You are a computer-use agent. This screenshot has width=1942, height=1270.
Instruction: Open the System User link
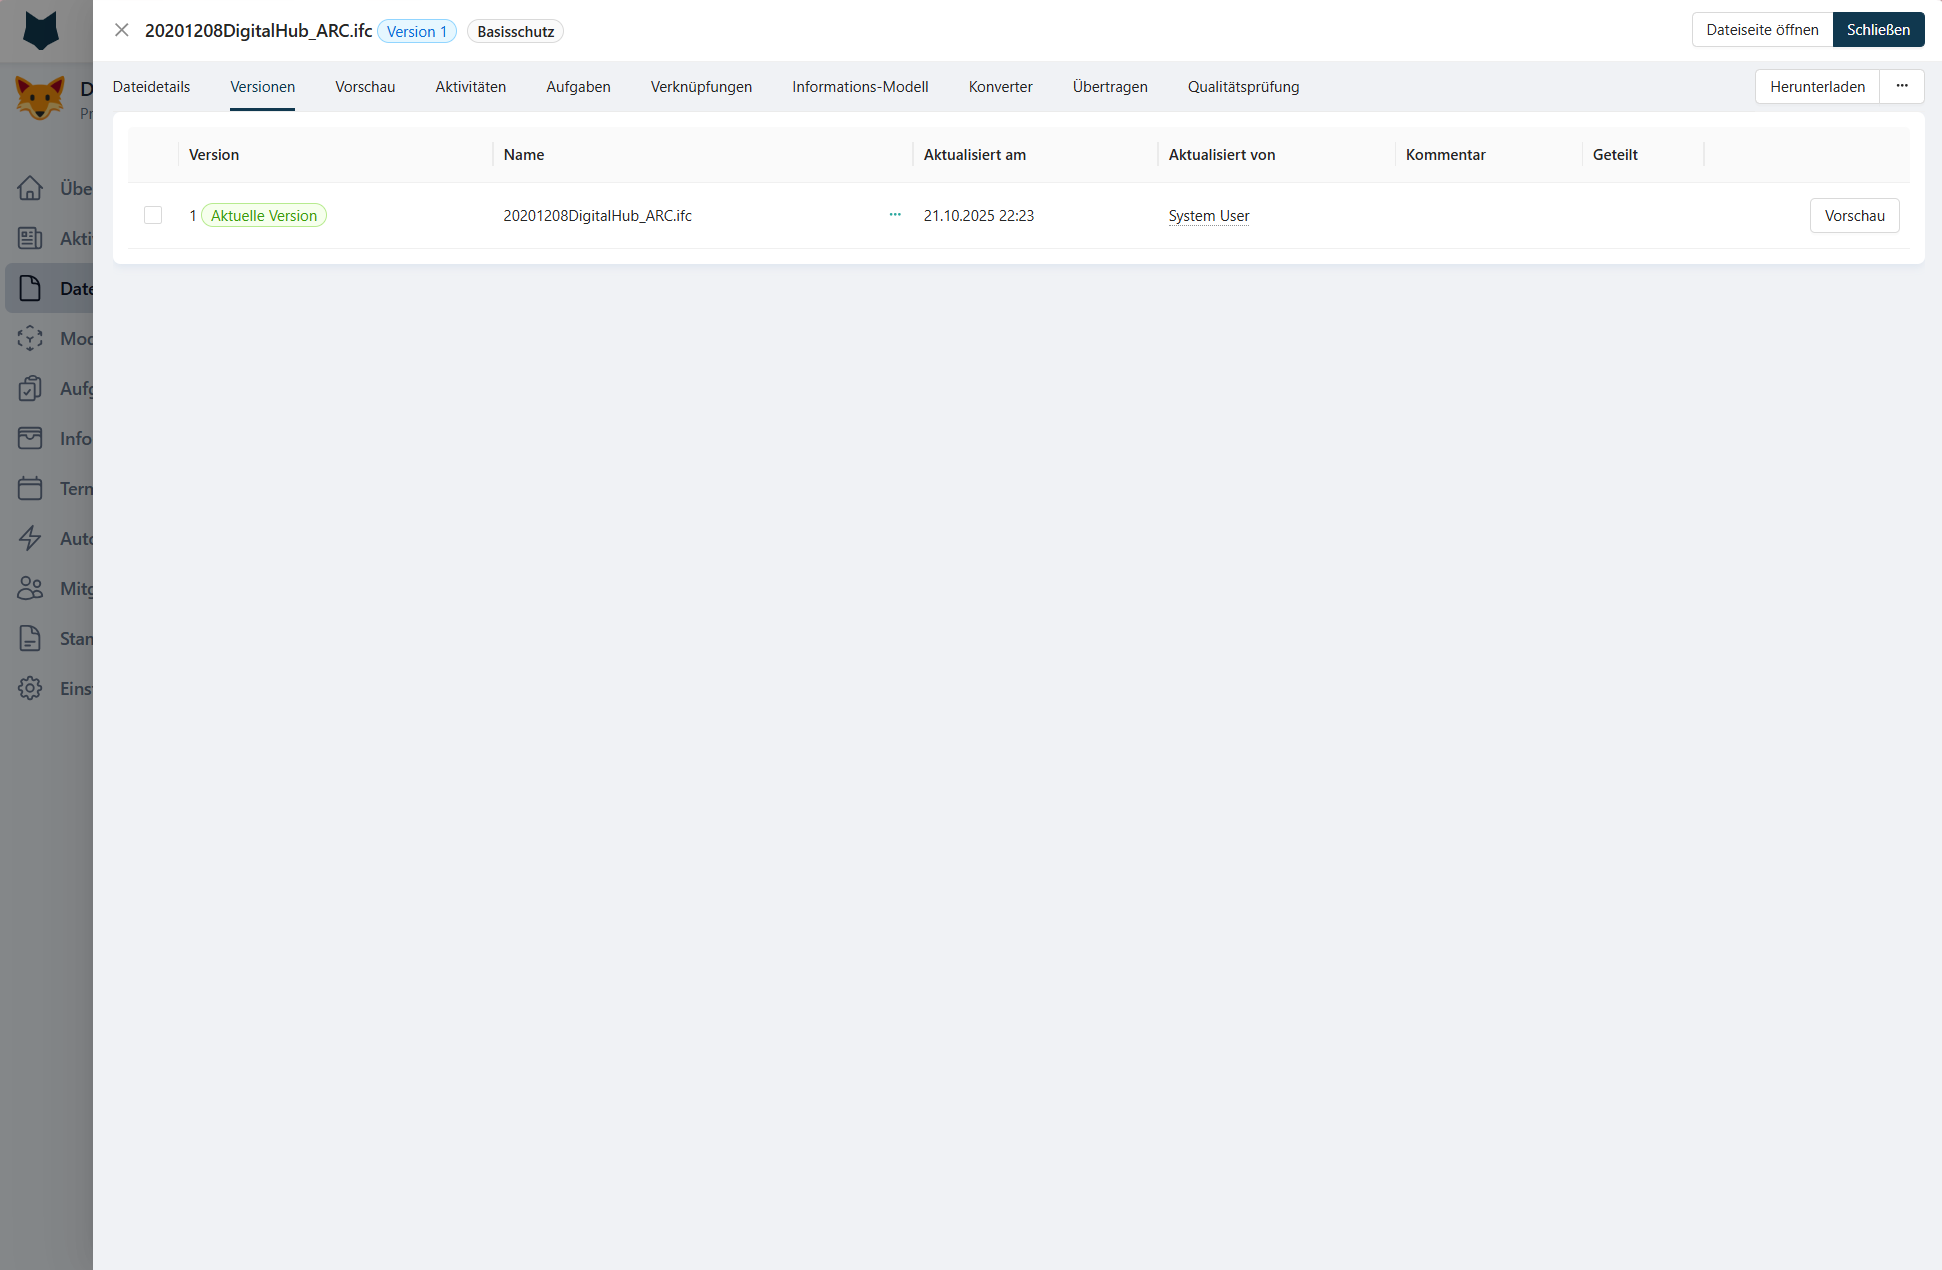[x=1208, y=216]
